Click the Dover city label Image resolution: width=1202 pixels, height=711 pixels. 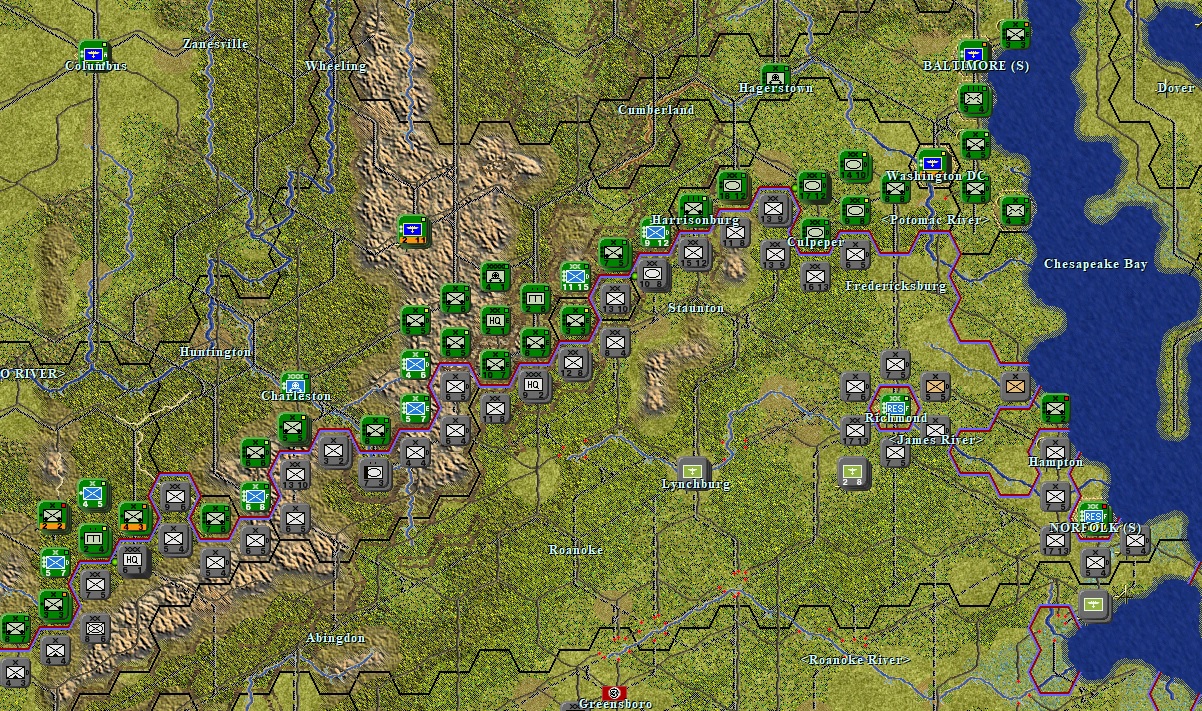coord(1176,88)
